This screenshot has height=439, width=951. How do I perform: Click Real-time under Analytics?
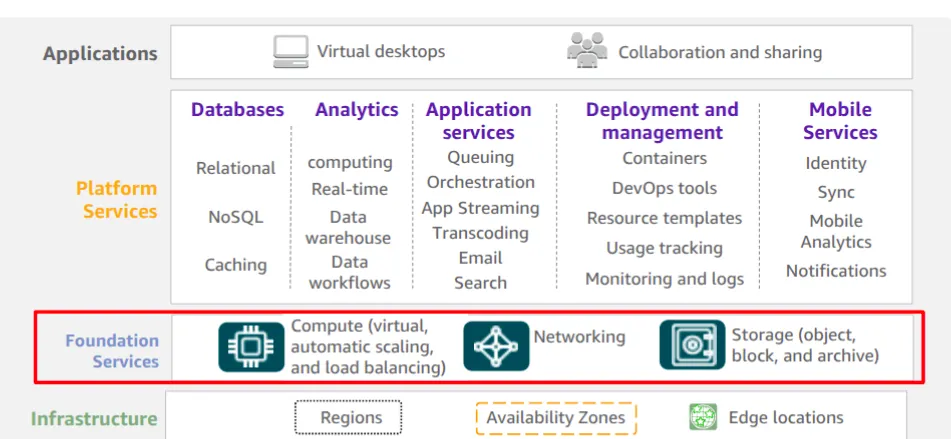(349, 189)
